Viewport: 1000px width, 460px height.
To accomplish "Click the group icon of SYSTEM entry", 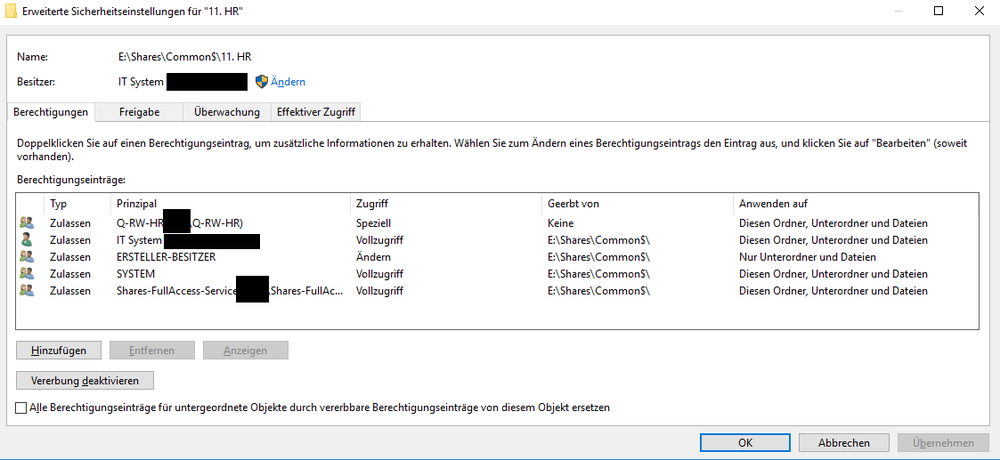I will (x=27, y=274).
